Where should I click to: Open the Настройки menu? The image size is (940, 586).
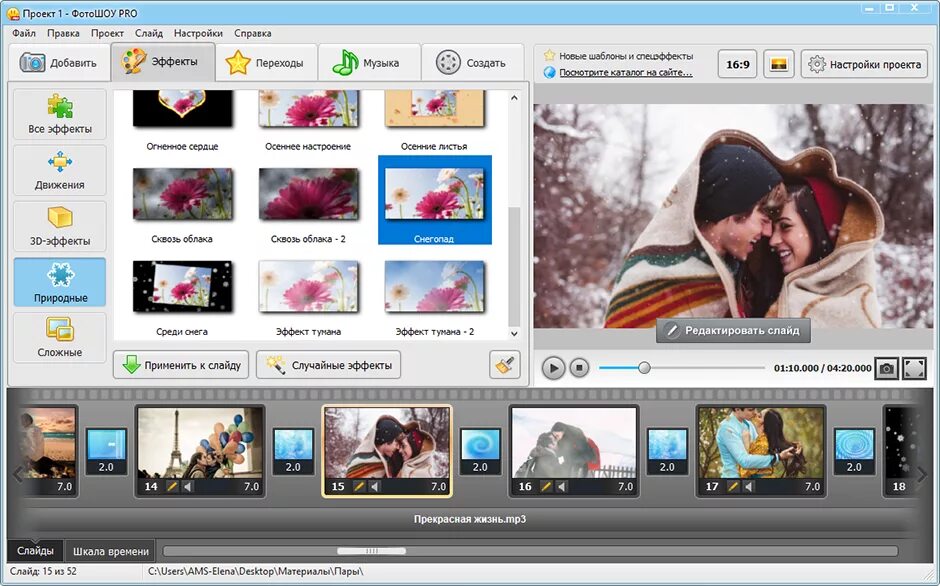[198, 33]
